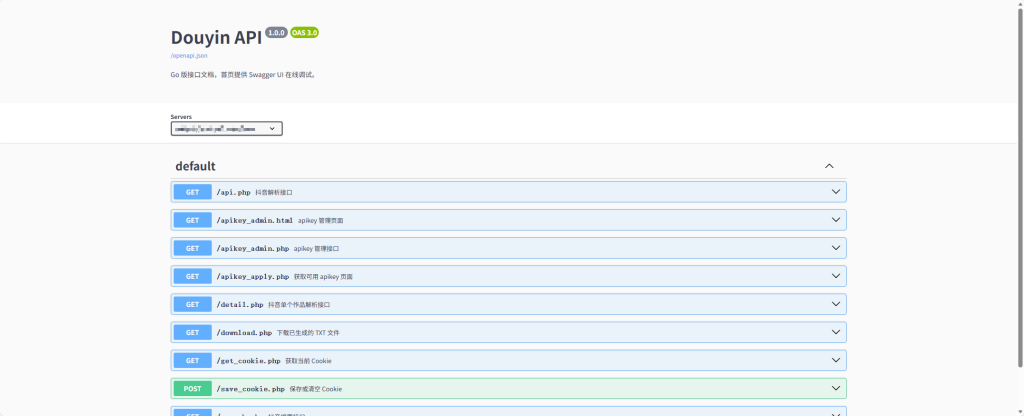
Task: Expand the /download.php row chevron
Action: (x=835, y=332)
